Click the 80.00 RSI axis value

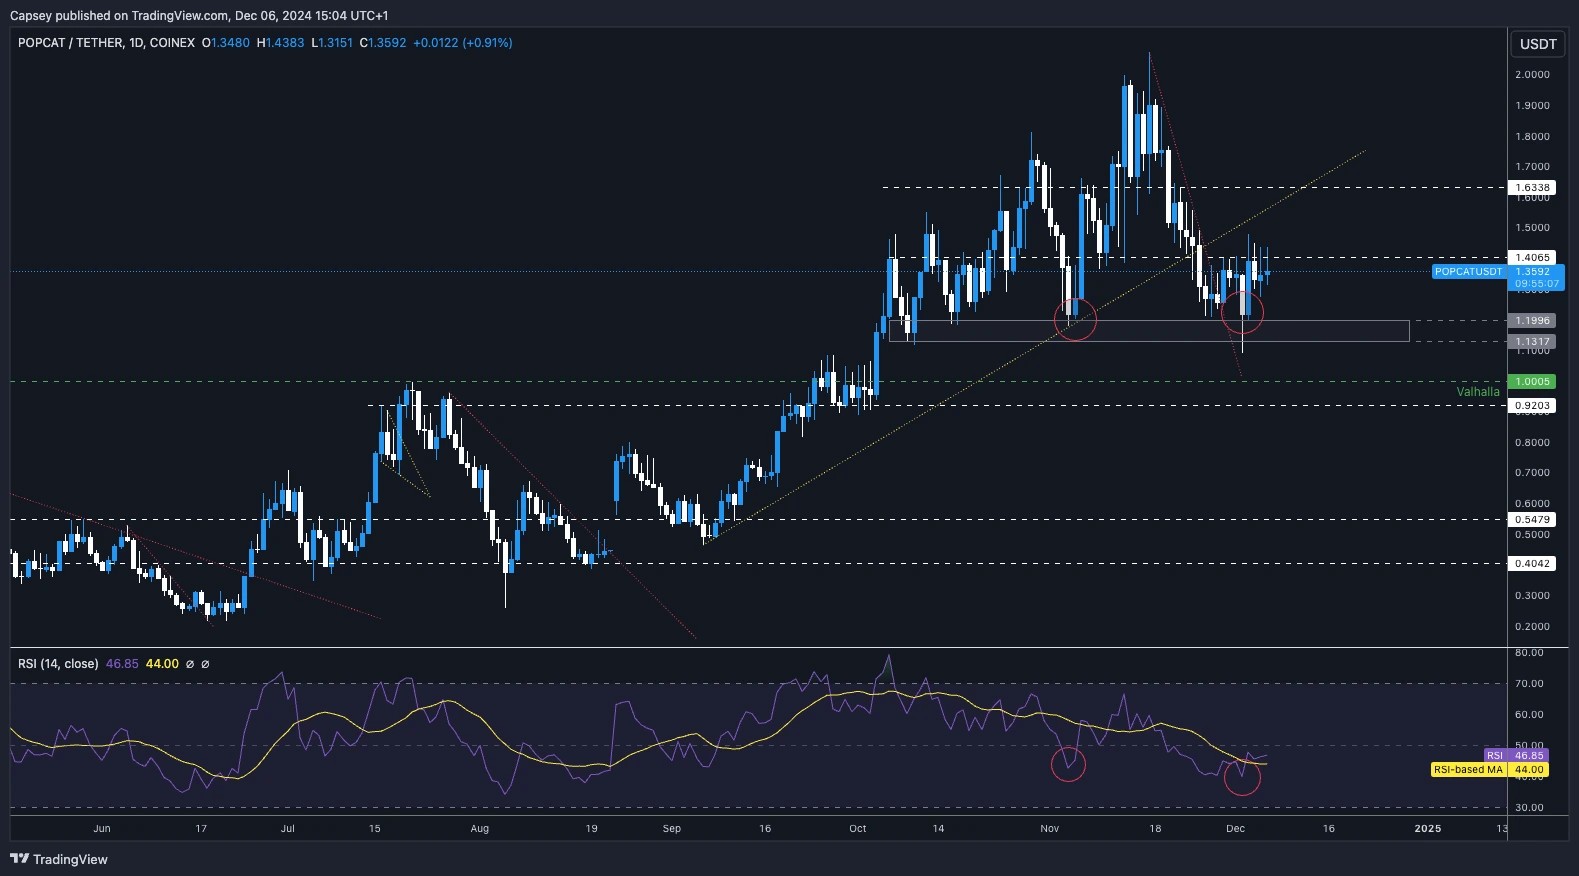point(1529,653)
